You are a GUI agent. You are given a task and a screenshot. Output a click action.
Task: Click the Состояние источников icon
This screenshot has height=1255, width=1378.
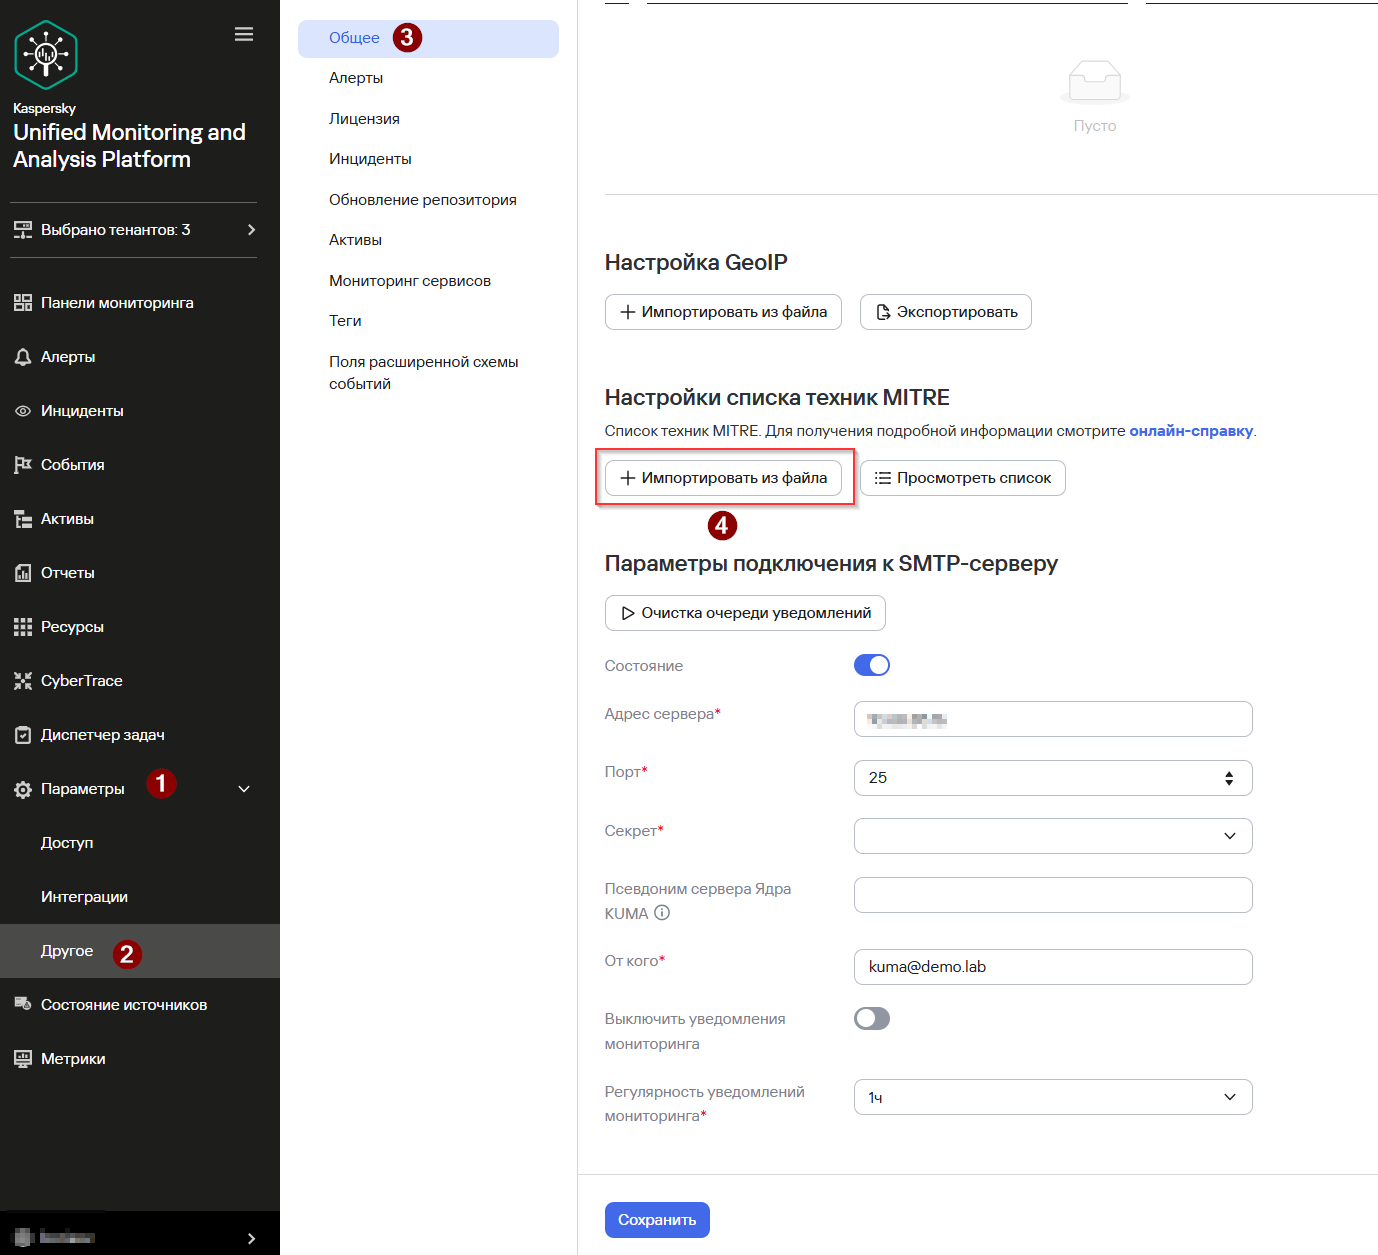23,1004
